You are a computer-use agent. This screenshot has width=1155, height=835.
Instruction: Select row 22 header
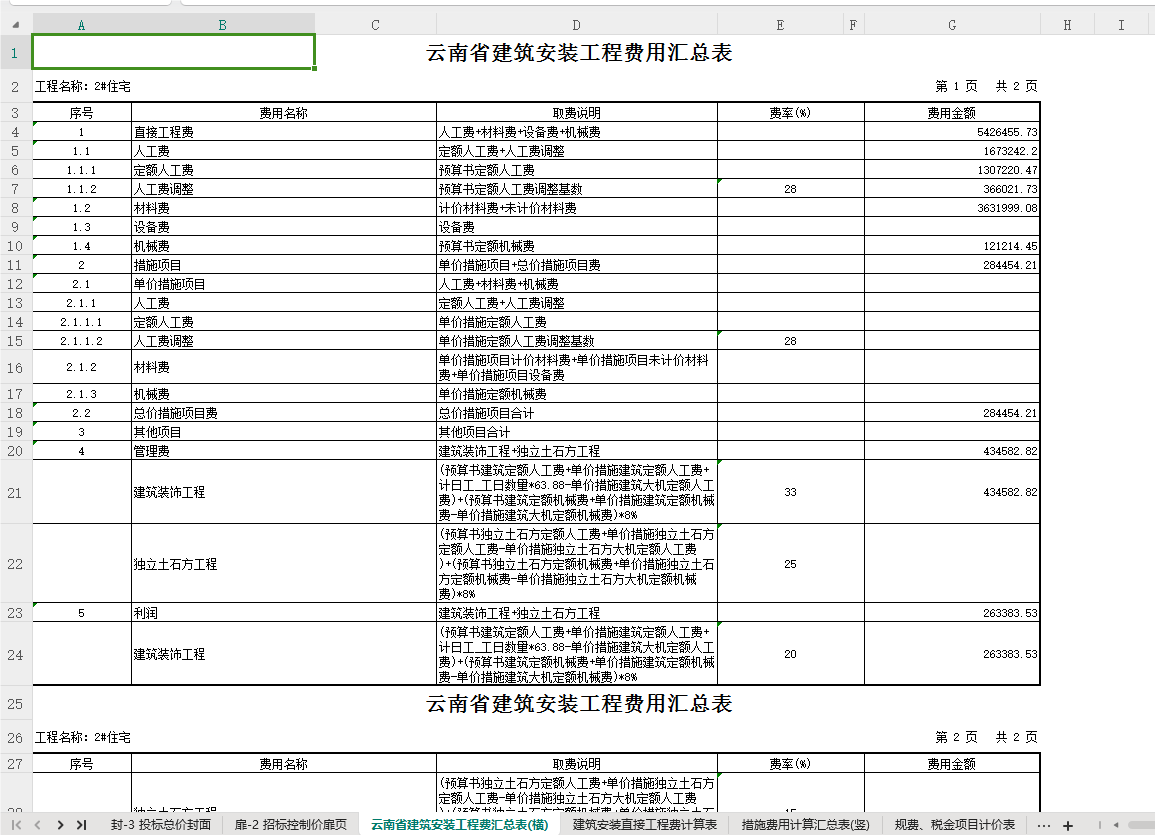15,564
